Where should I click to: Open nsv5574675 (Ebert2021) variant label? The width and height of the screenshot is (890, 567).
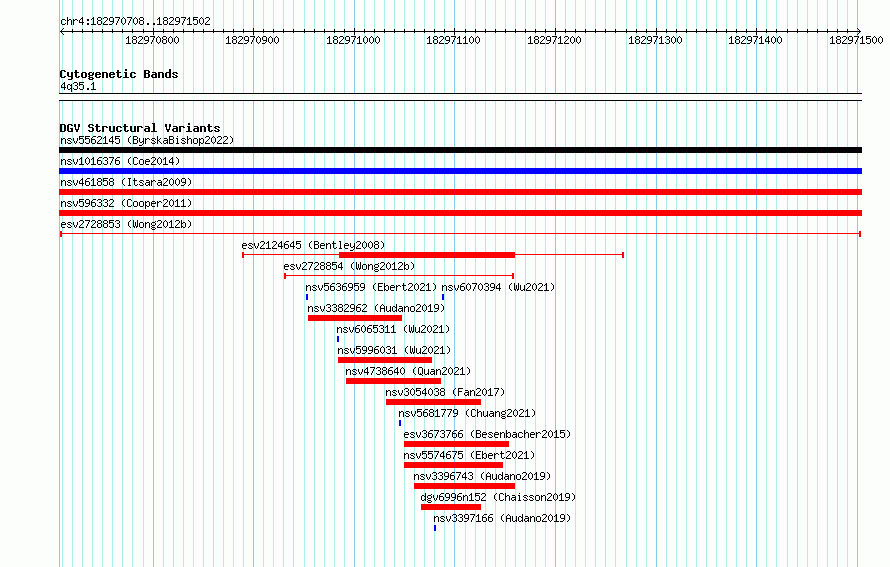click(469, 455)
